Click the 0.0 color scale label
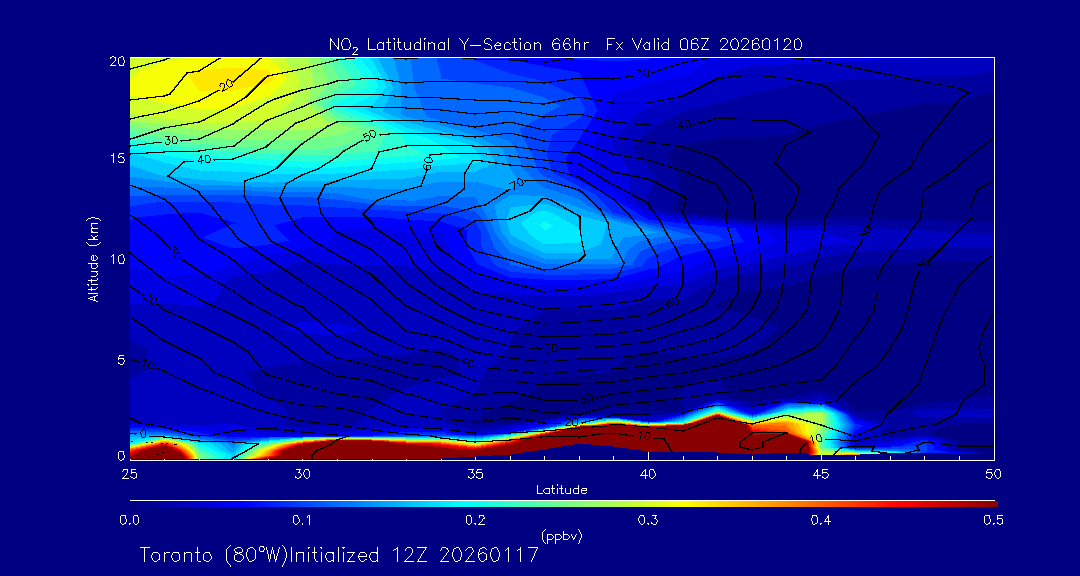 pos(129,520)
